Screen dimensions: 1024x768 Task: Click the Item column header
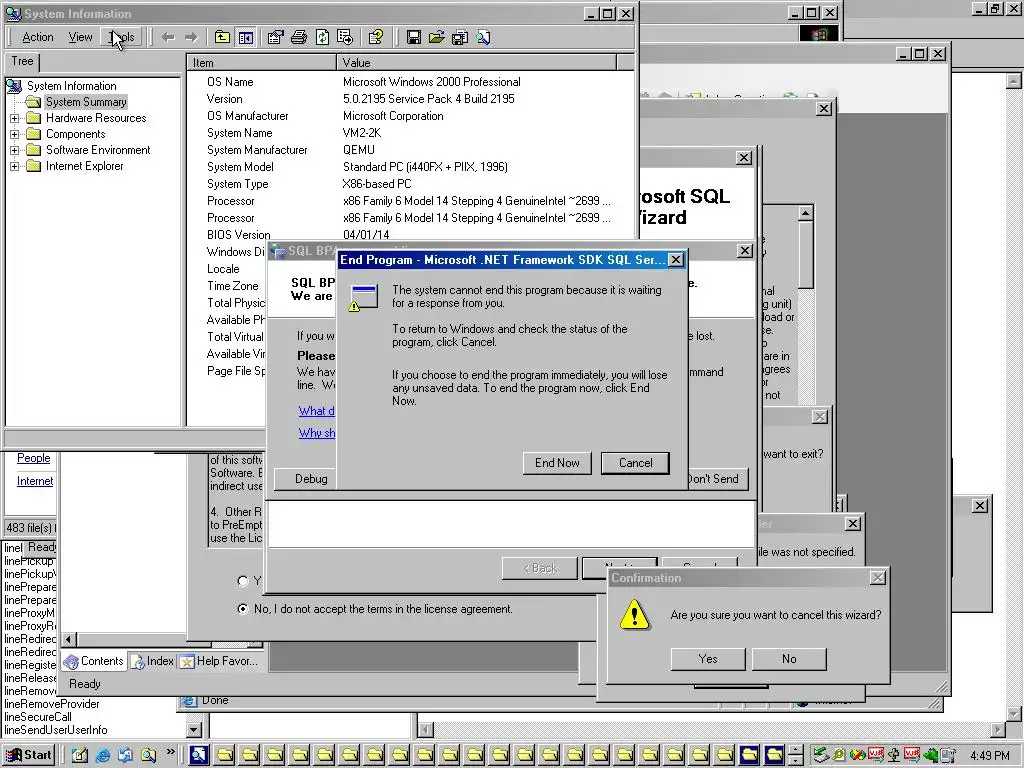[261, 63]
